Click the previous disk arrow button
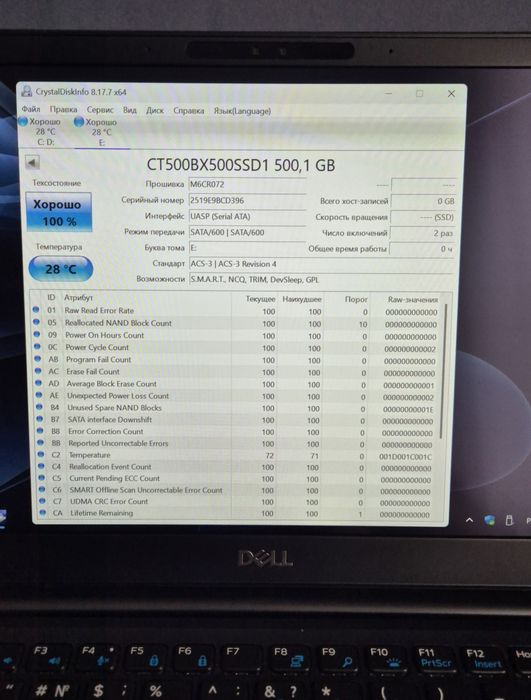Screen dimensions: 531x700 click(x=32, y=162)
